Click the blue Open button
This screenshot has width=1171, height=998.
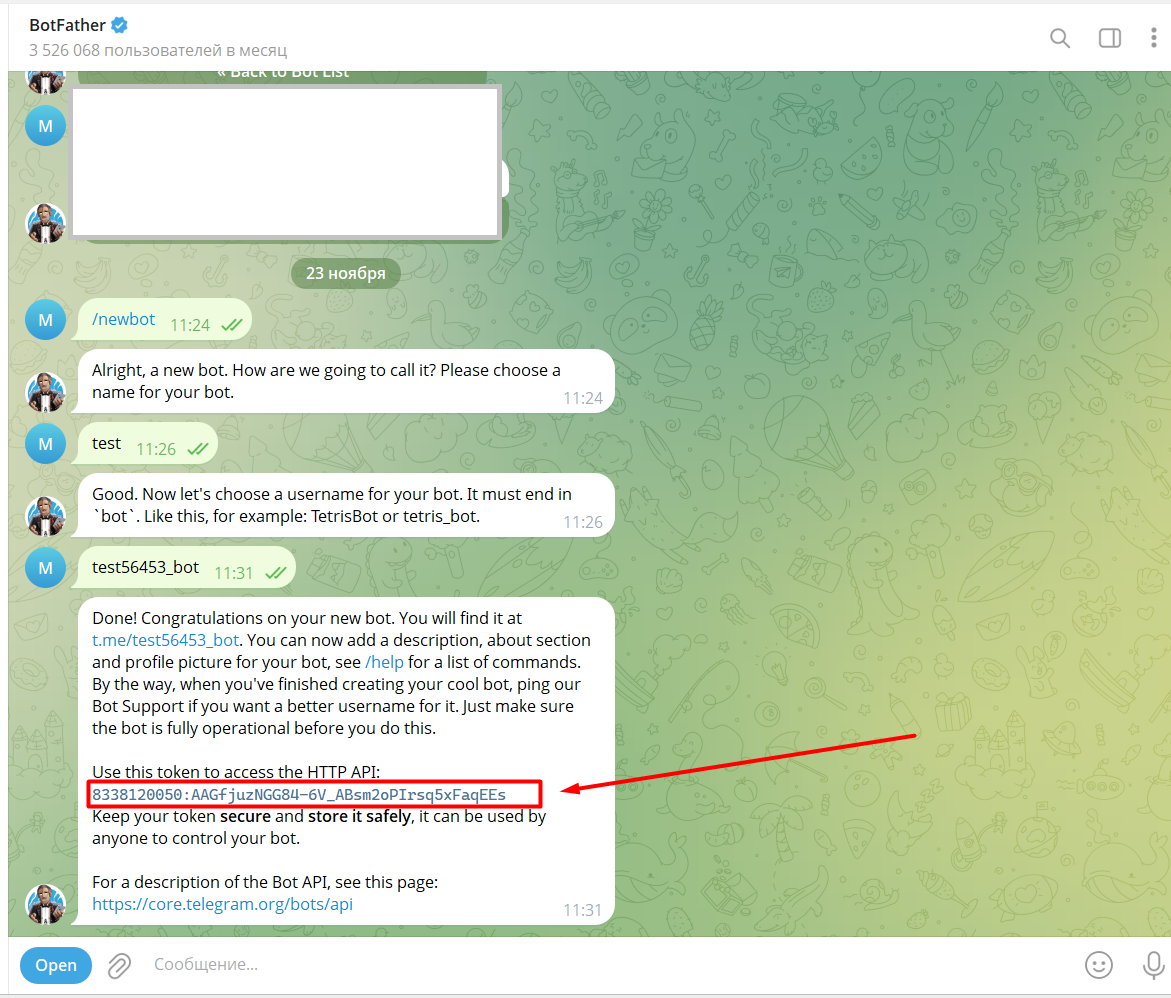[56, 965]
